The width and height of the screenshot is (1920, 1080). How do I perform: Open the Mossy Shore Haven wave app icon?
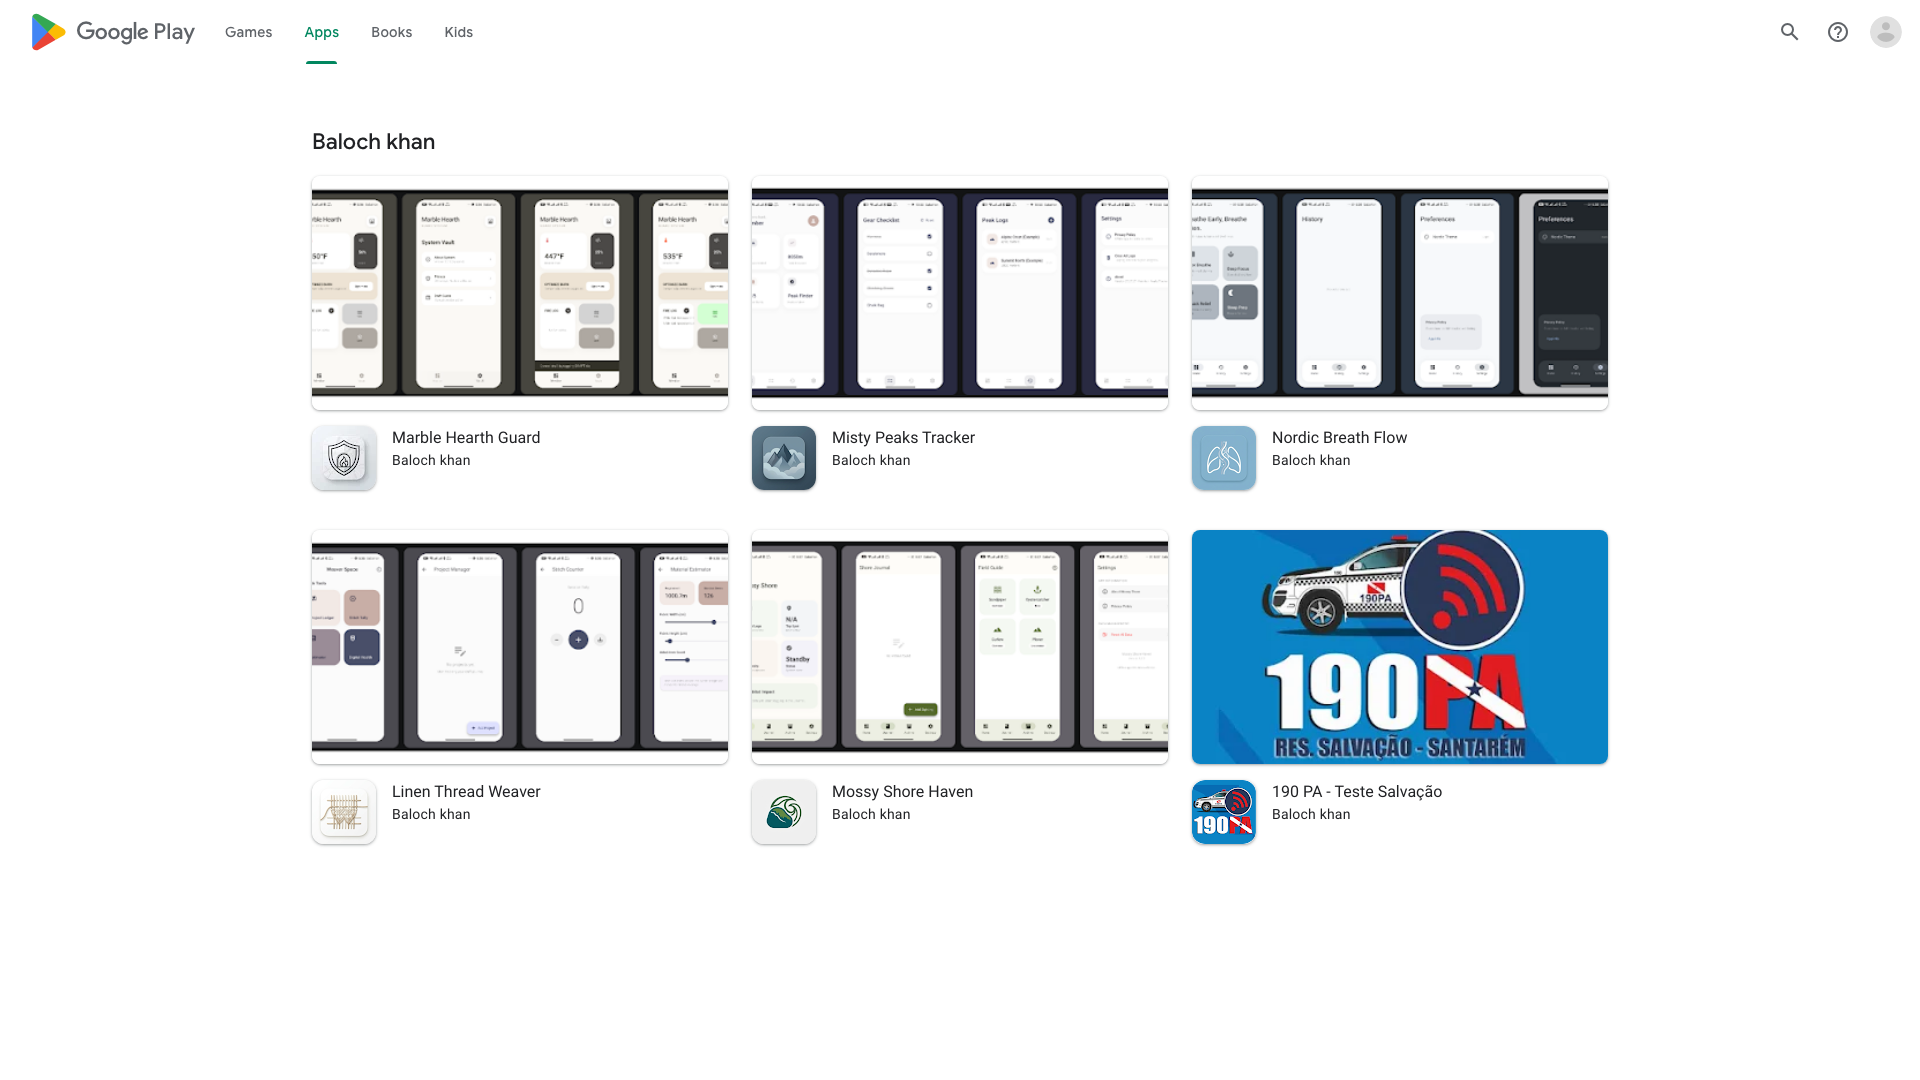click(x=784, y=812)
